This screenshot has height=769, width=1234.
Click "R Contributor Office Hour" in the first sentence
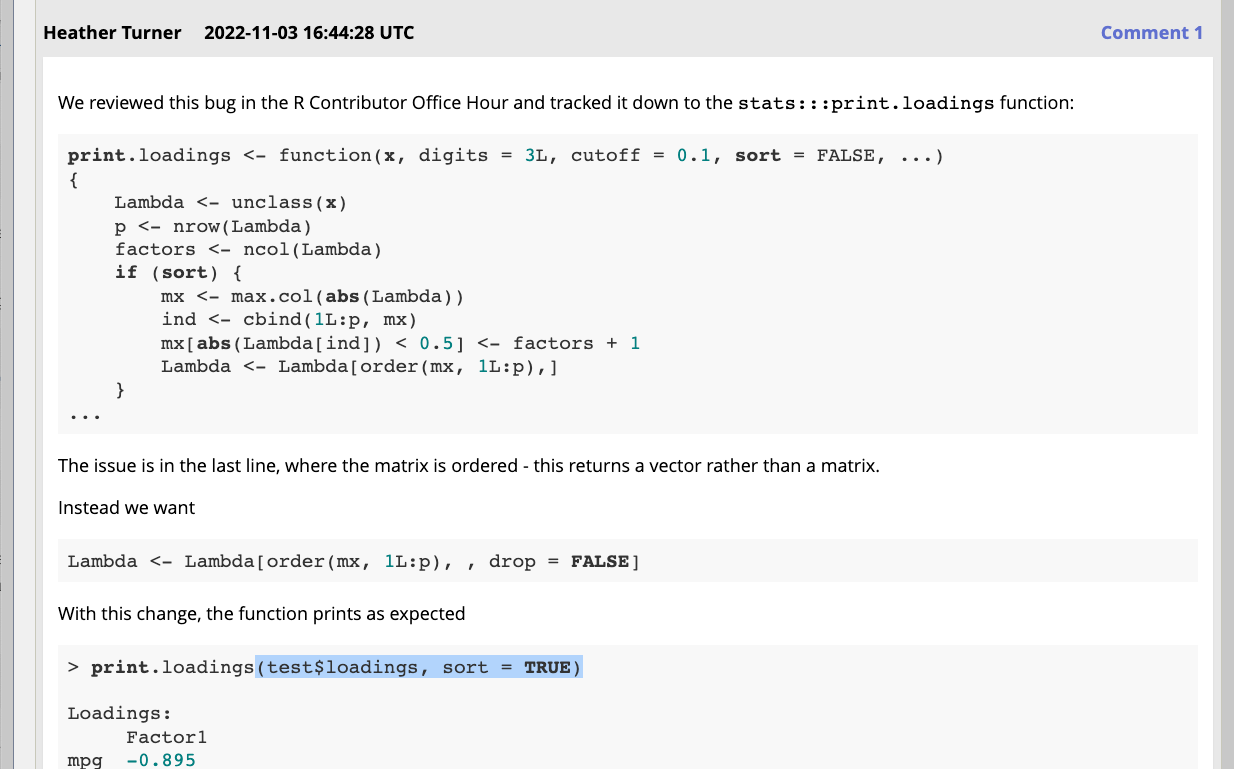[389, 103]
